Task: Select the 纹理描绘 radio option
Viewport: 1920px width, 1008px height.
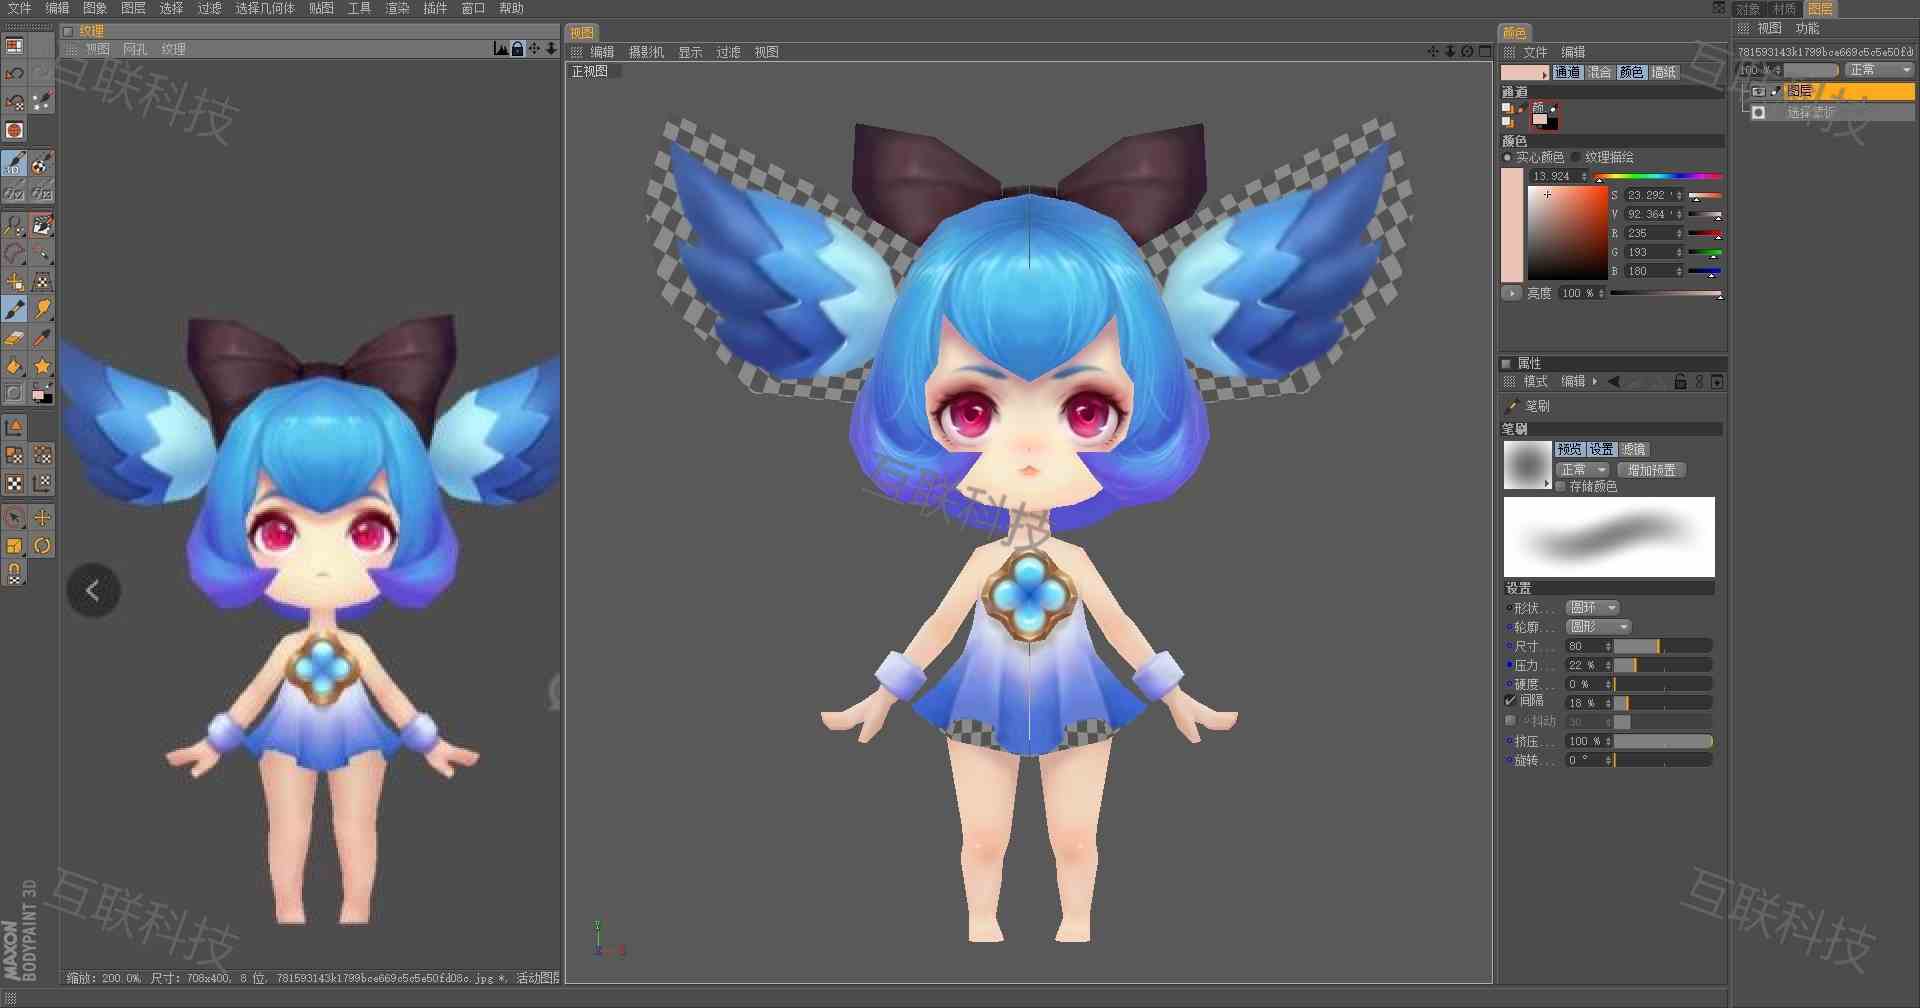Action: coord(1576,157)
